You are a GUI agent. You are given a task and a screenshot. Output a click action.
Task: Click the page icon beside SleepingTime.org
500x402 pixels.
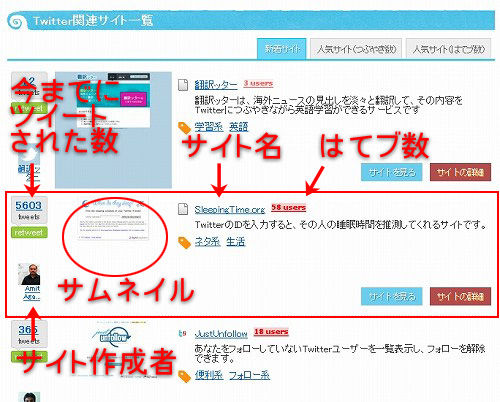pos(183,209)
